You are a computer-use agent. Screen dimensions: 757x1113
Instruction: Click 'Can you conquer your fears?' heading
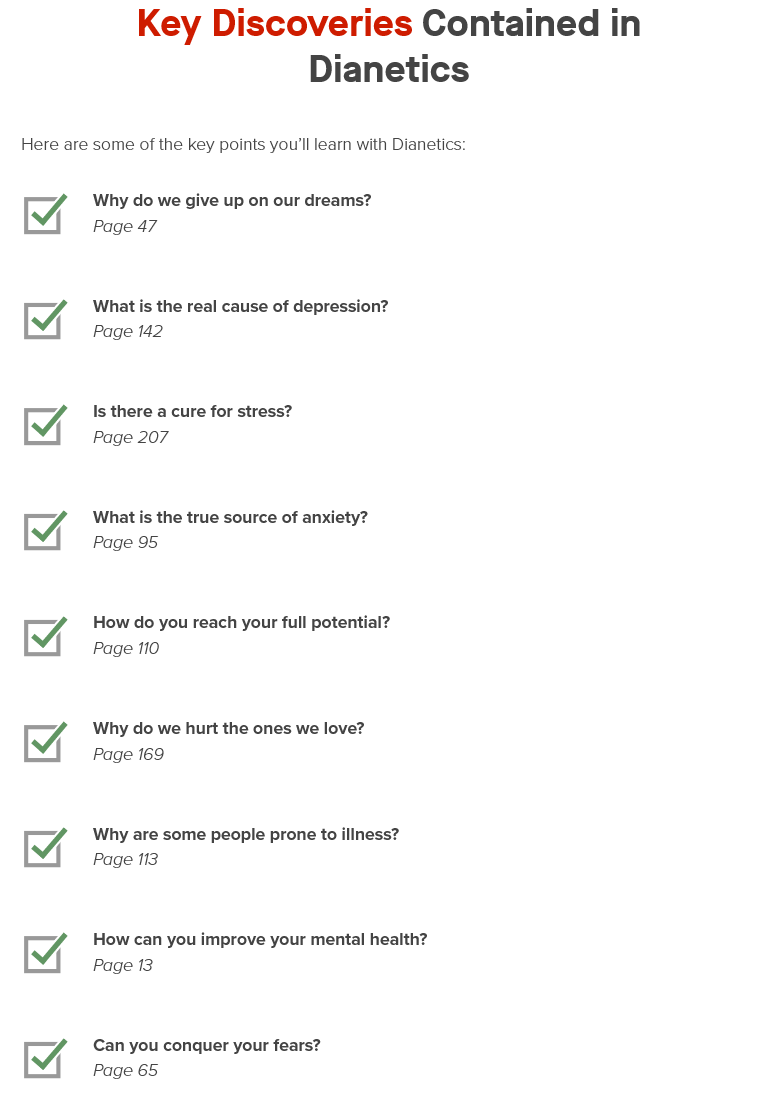pos(207,1046)
